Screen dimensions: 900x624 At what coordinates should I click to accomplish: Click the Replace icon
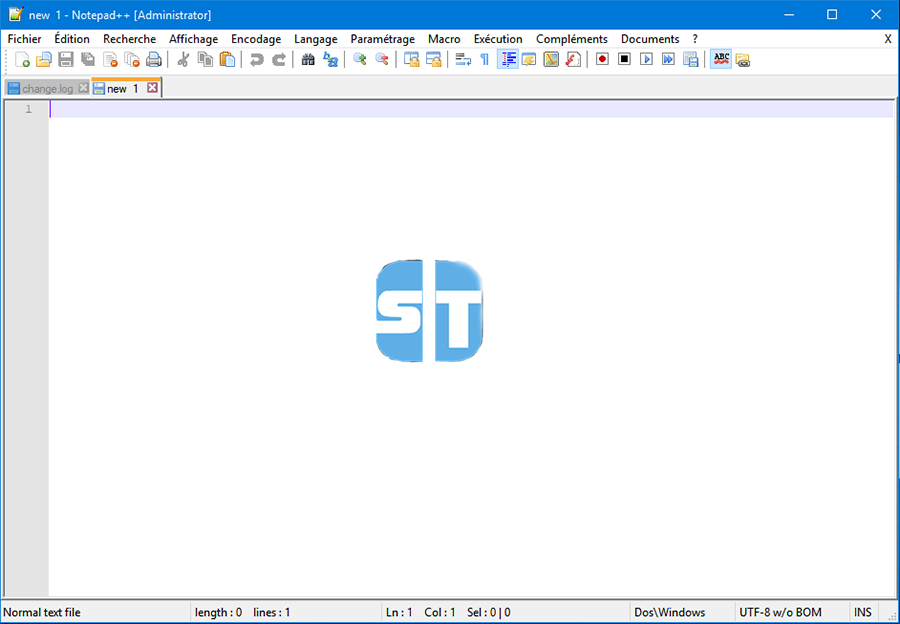pyautogui.click(x=330, y=59)
